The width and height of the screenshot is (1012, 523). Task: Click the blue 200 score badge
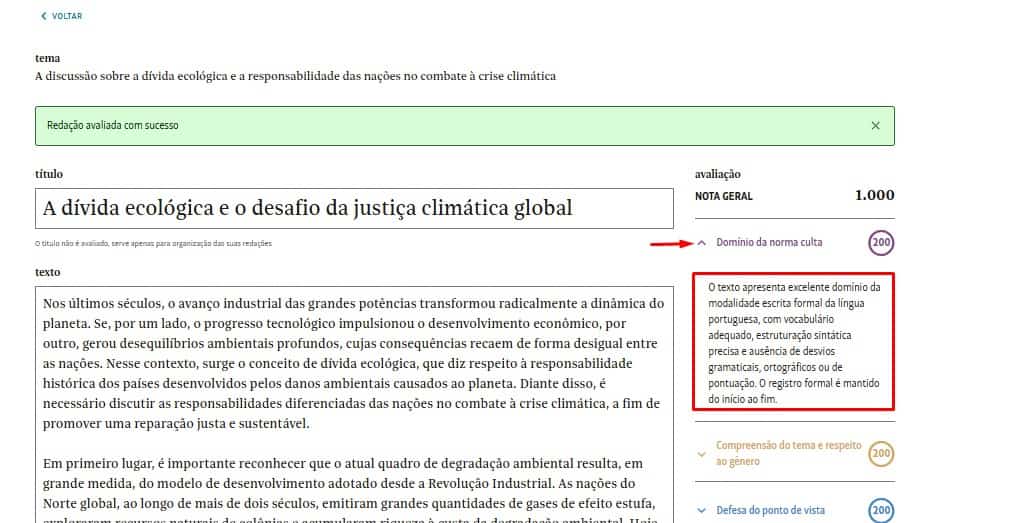coord(881,510)
